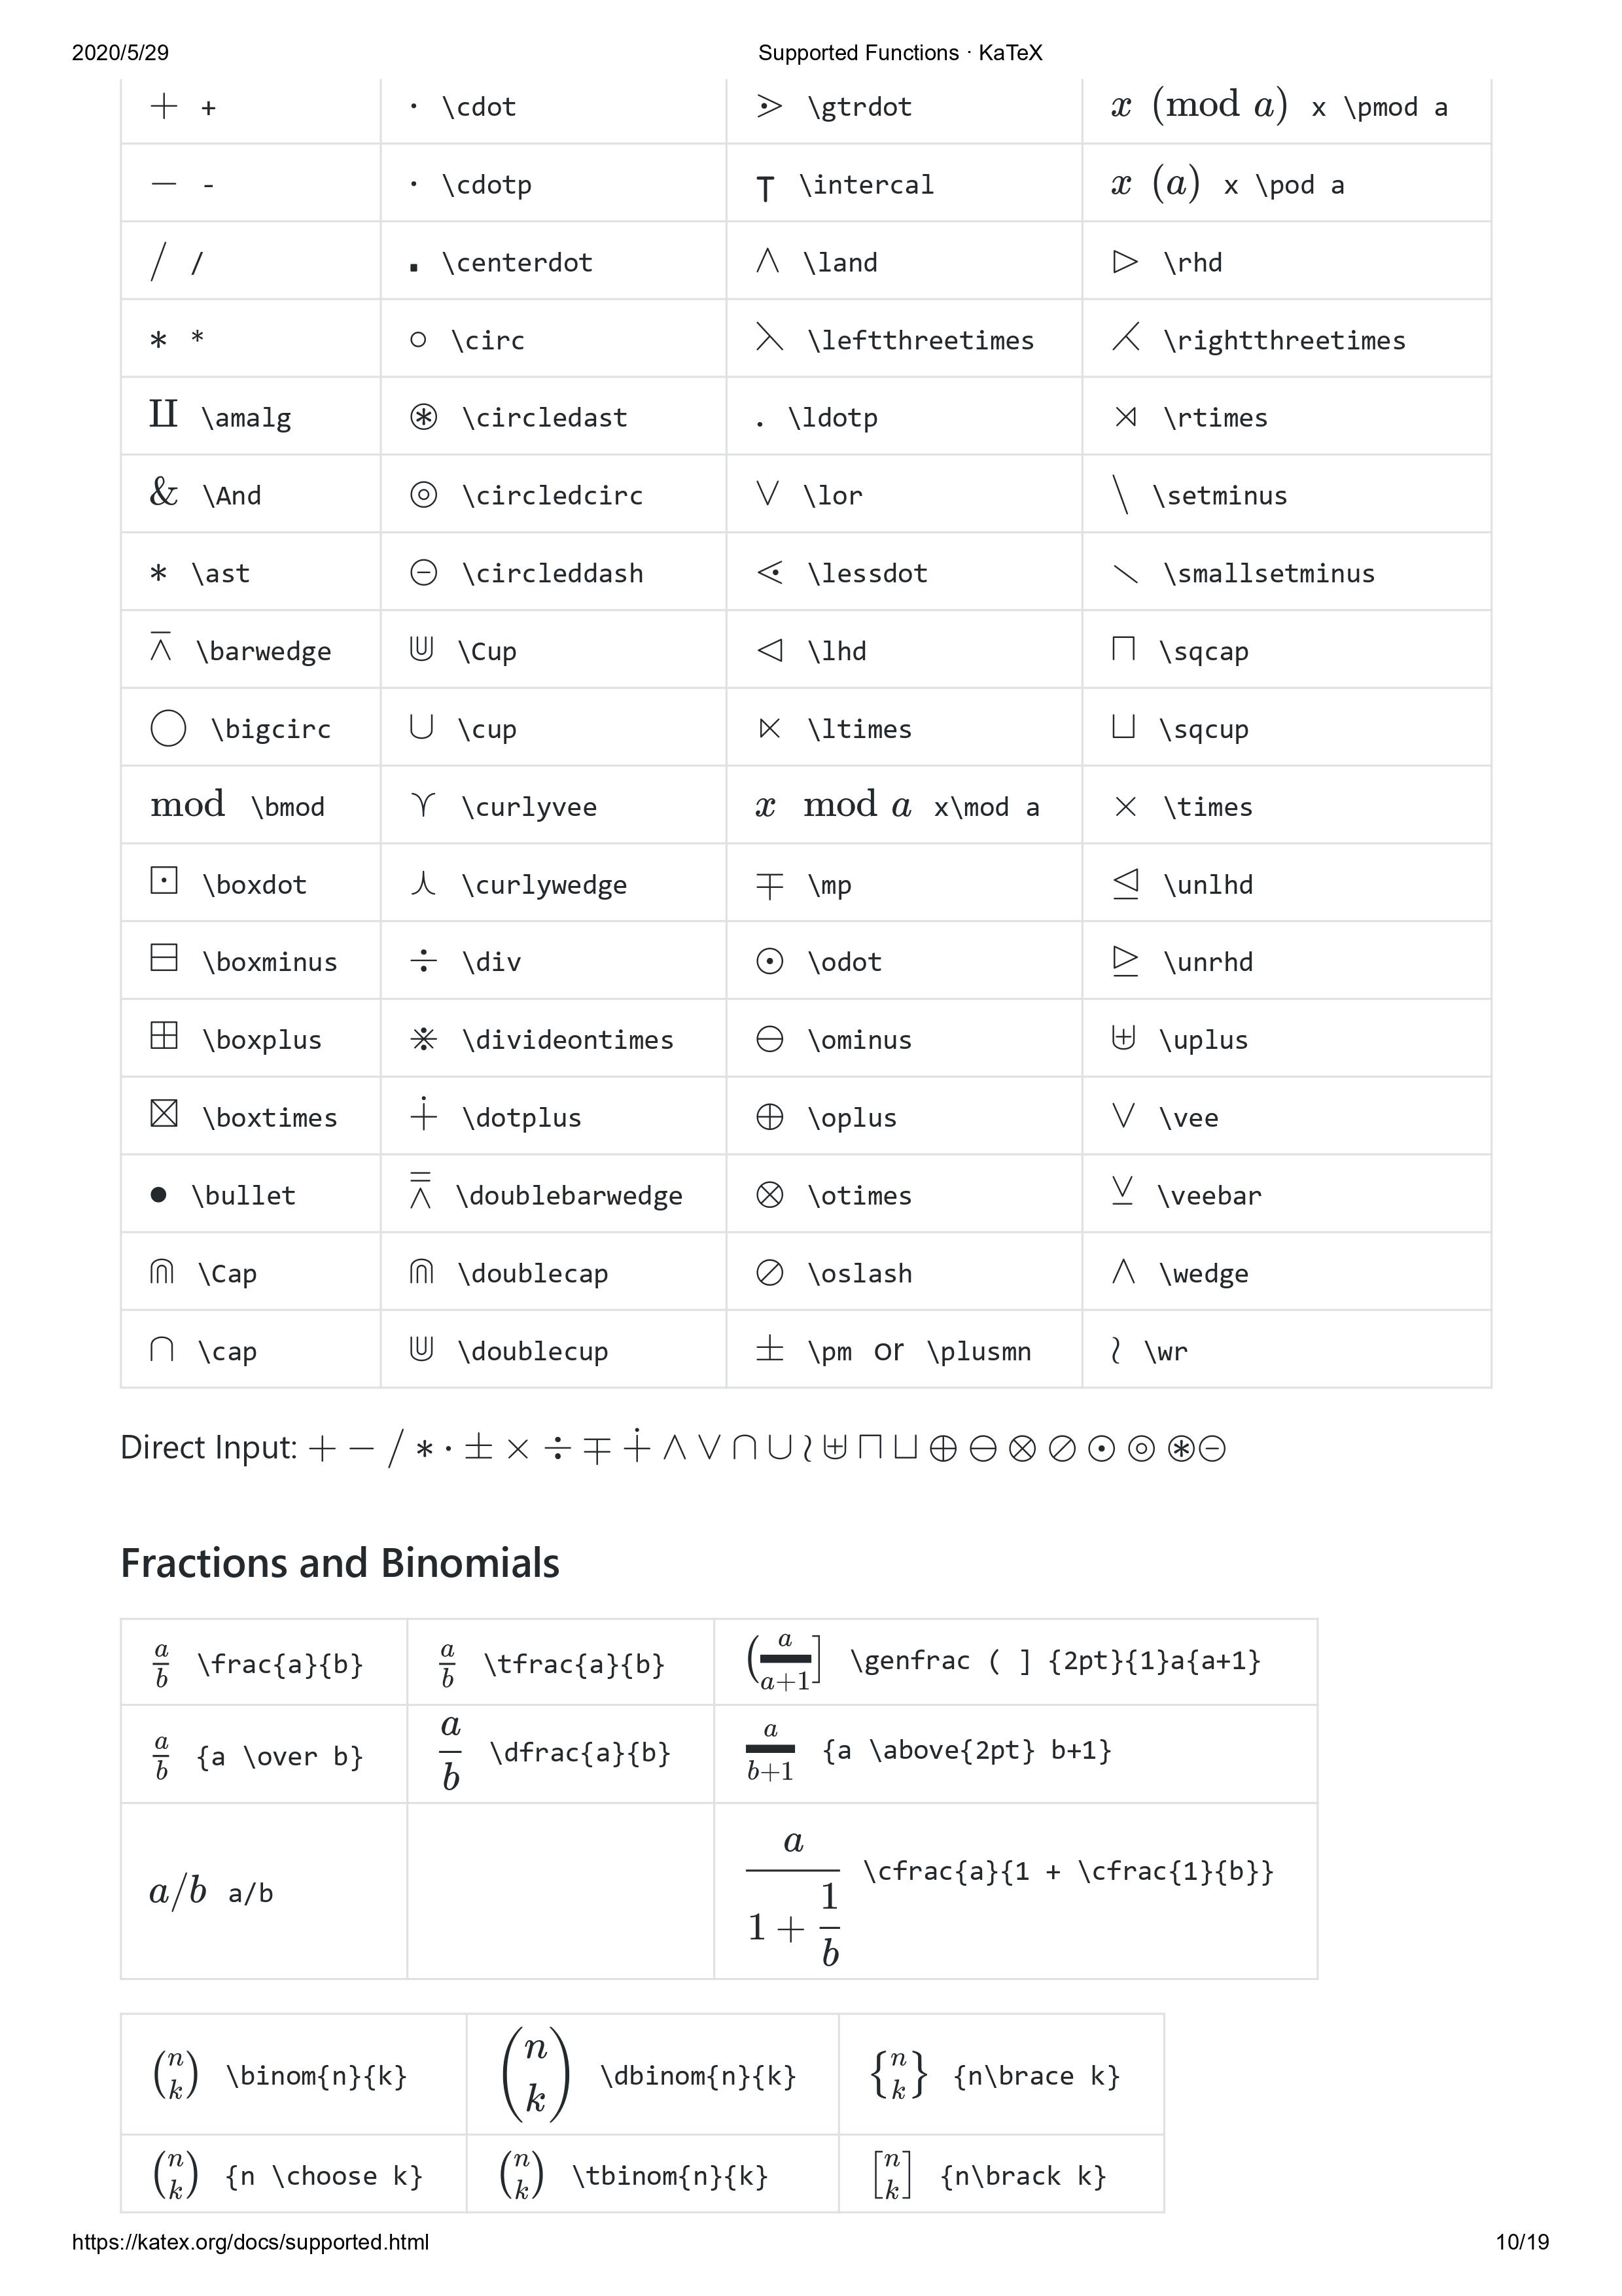Click the \bigcirc circle symbol

coord(168,728)
